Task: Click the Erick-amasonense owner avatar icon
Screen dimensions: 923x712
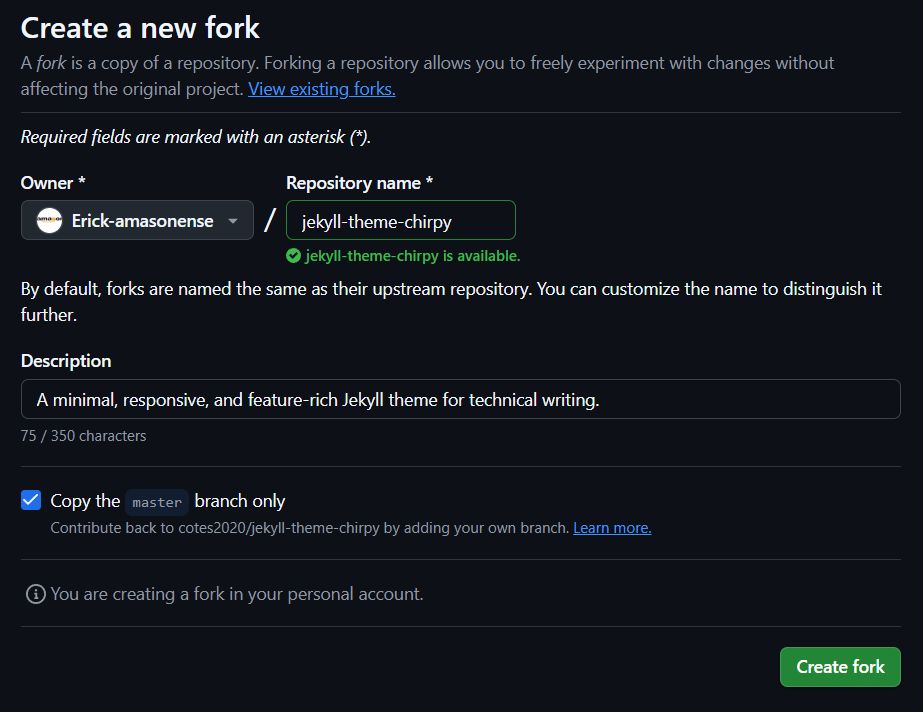Action: (49, 221)
